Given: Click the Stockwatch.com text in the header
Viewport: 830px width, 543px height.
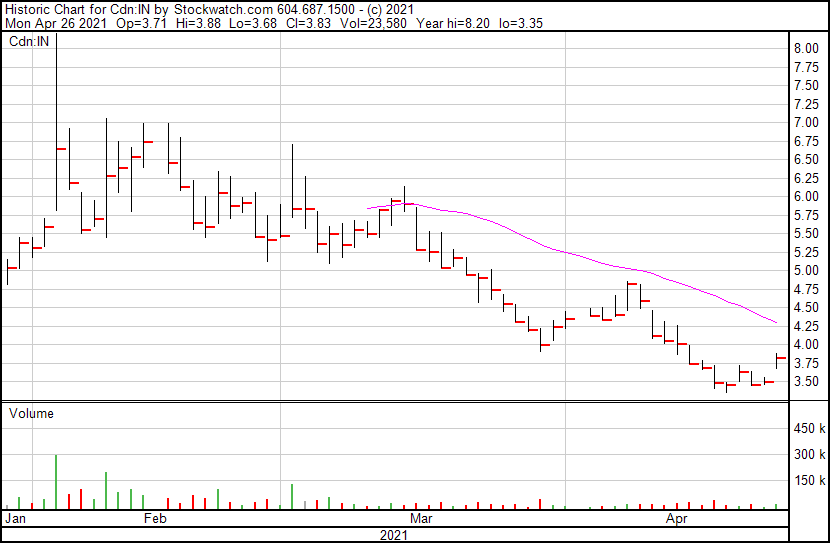Looking at the screenshot, I should [x=223, y=10].
